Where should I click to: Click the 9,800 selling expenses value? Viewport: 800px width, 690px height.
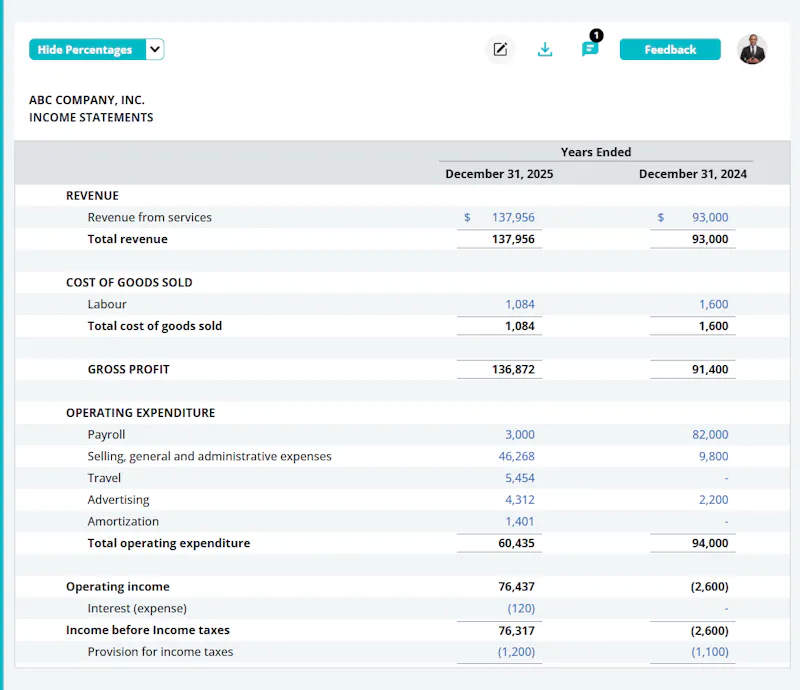click(713, 456)
